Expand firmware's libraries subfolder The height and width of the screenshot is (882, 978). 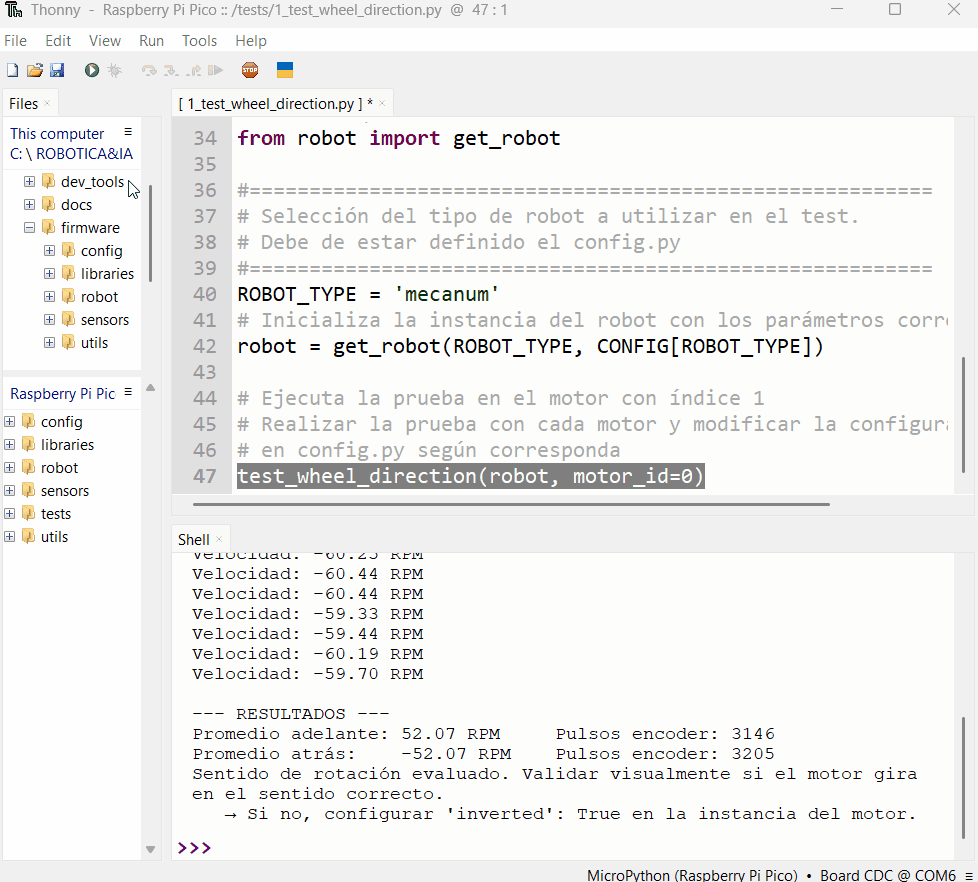tap(49, 274)
